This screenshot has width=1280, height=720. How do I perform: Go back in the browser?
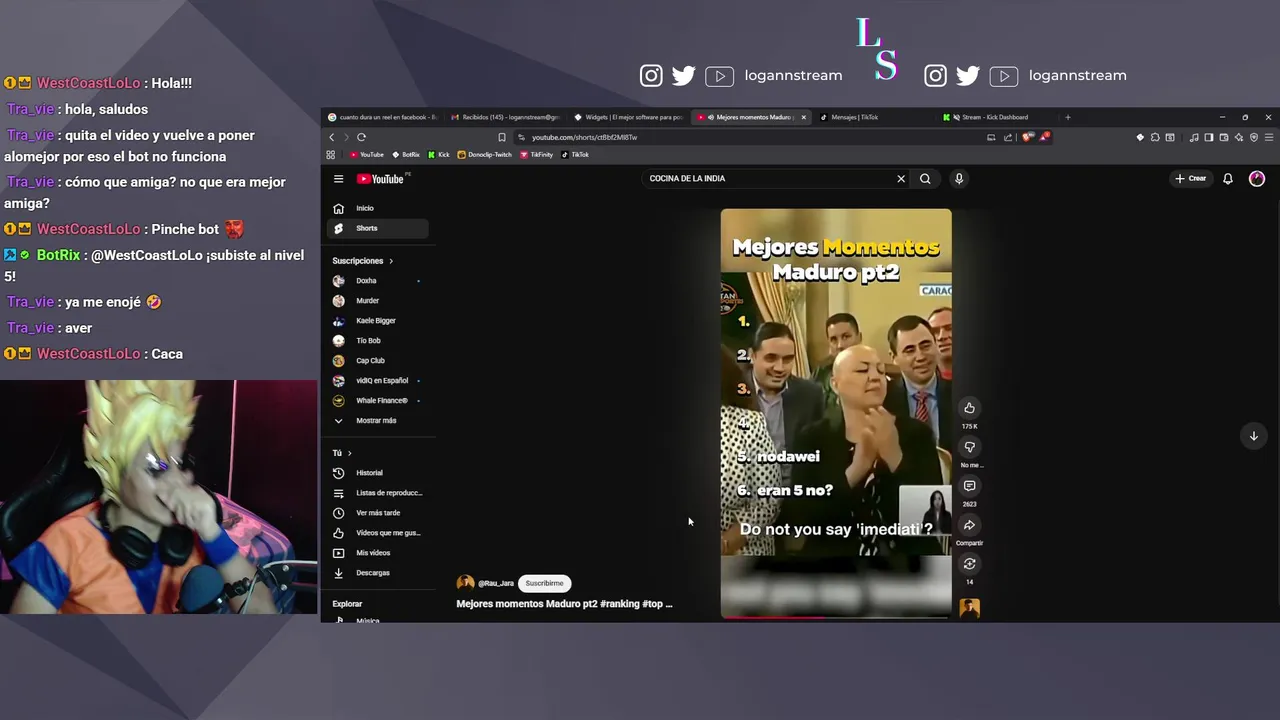click(x=332, y=137)
